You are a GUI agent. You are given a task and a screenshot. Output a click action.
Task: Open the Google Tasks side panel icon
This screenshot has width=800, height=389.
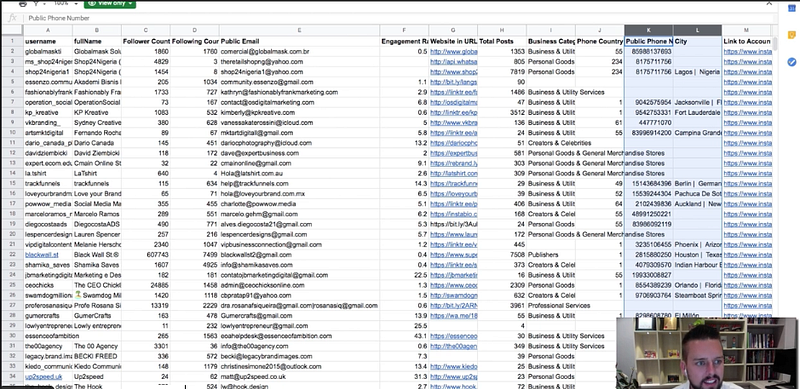(x=792, y=62)
